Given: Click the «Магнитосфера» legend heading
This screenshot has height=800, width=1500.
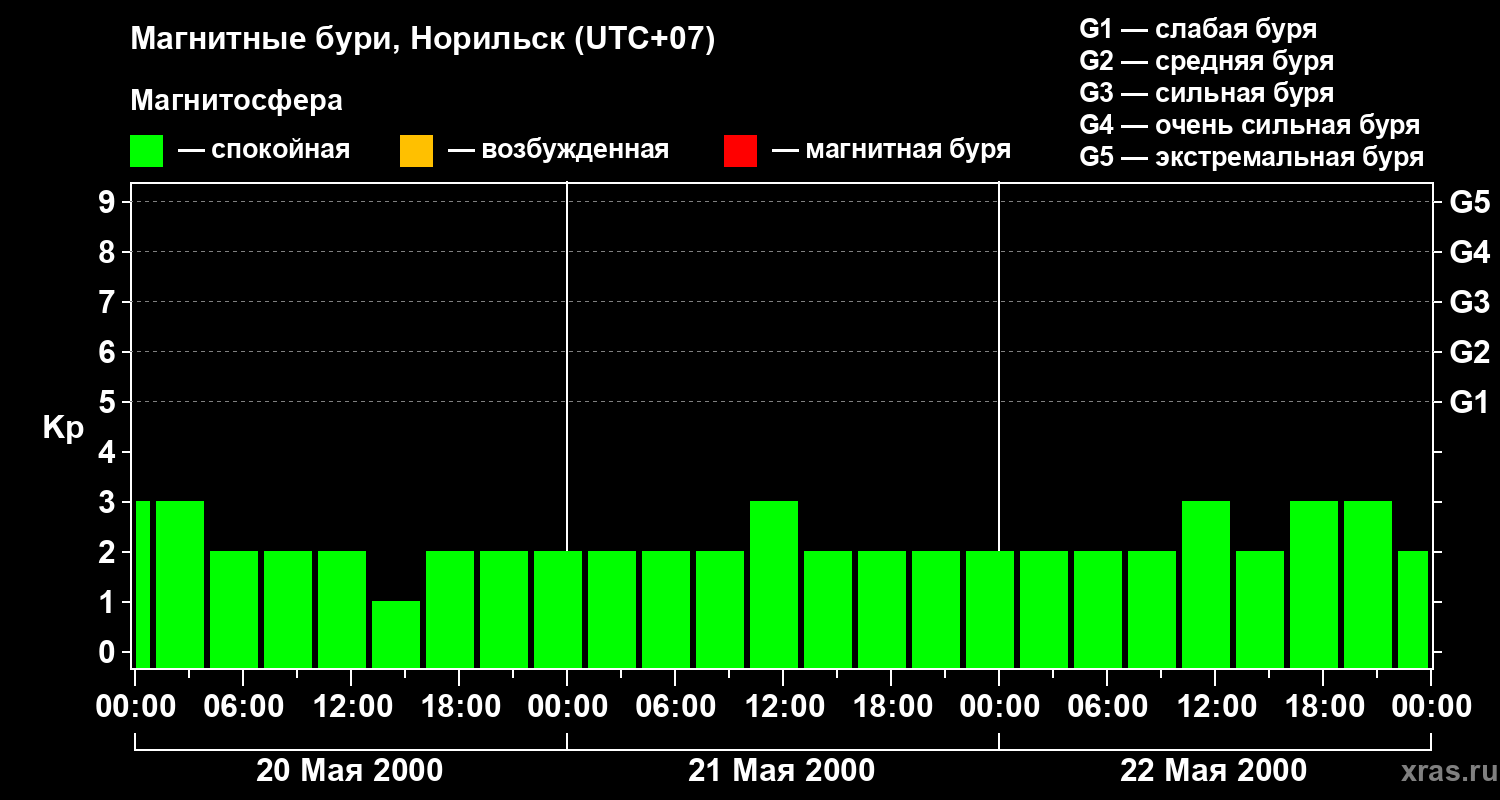Looking at the screenshot, I should tap(237, 101).
